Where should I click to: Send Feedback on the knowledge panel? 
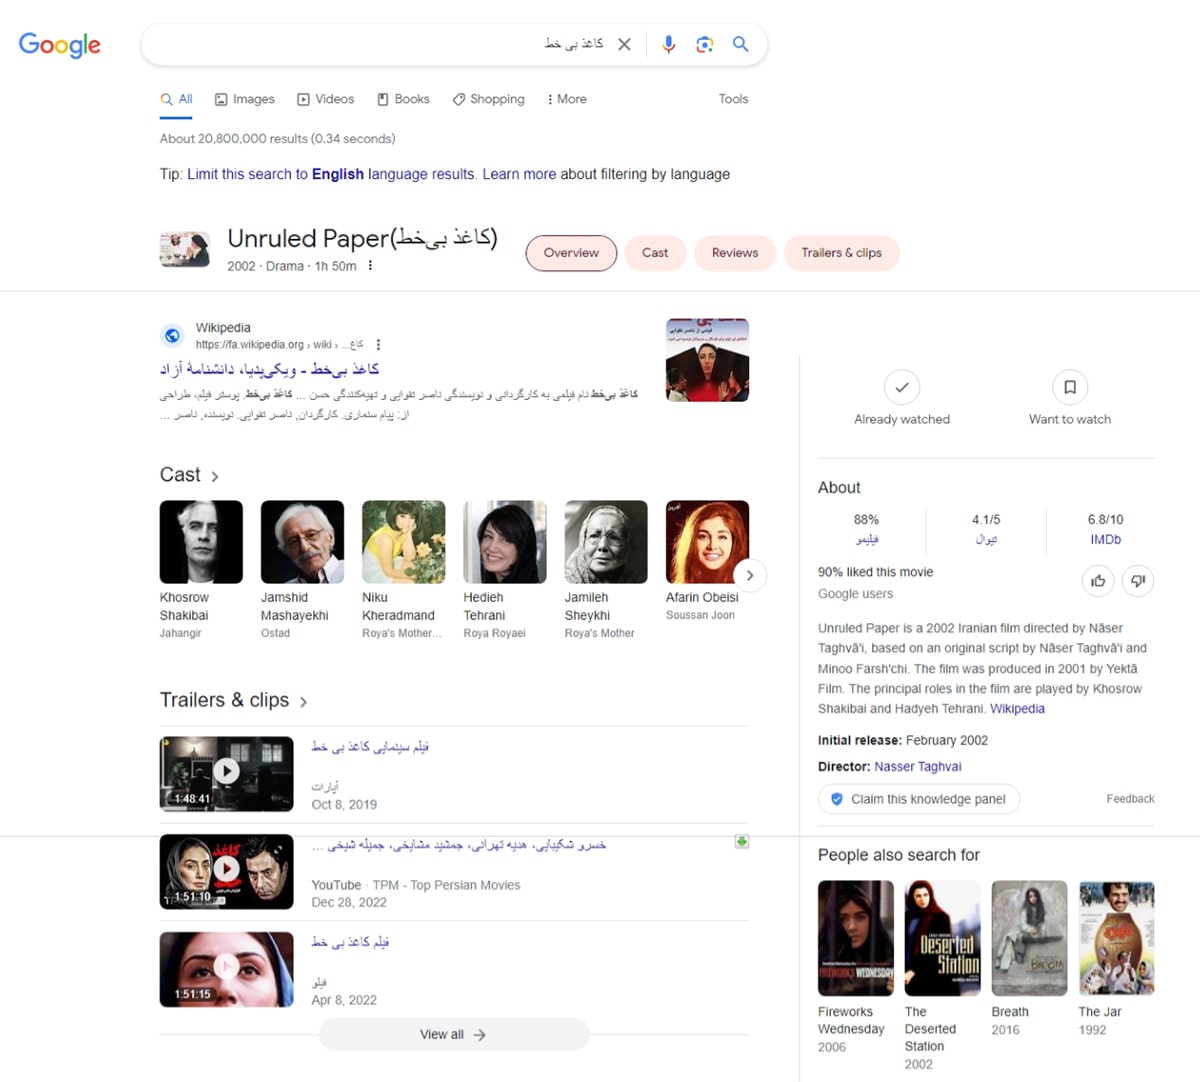pos(1130,799)
